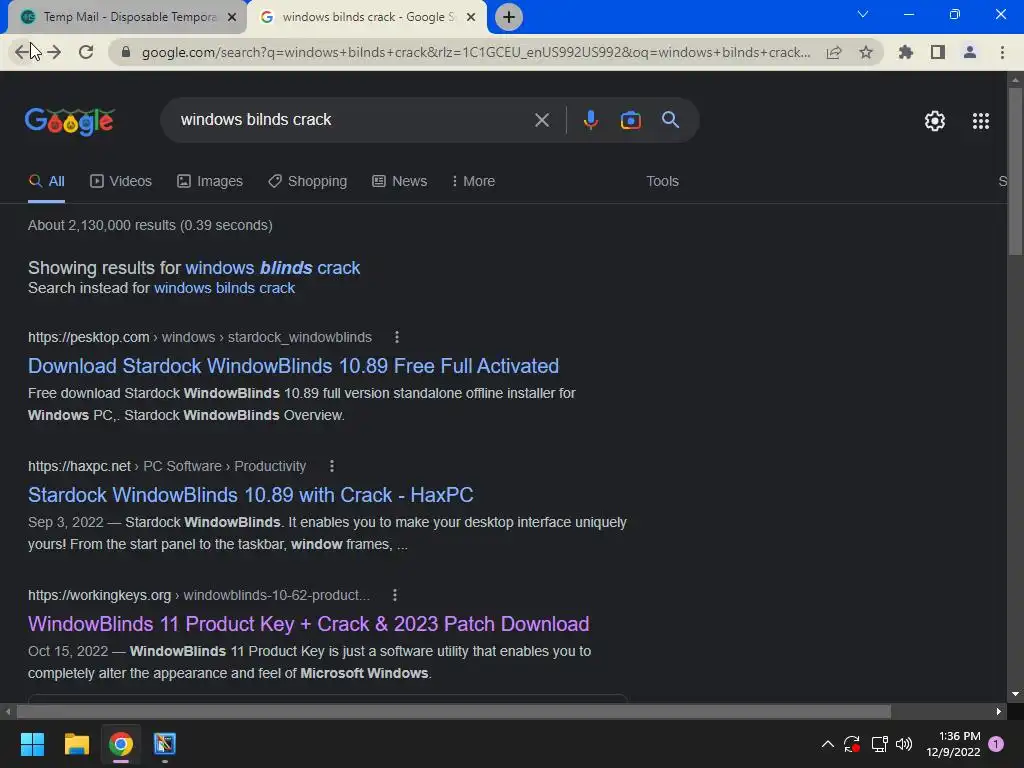The width and height of the screenshot is (1024, 768).
Task: Close the windows bilnds crack tab
Action: (x=471, y=17)
